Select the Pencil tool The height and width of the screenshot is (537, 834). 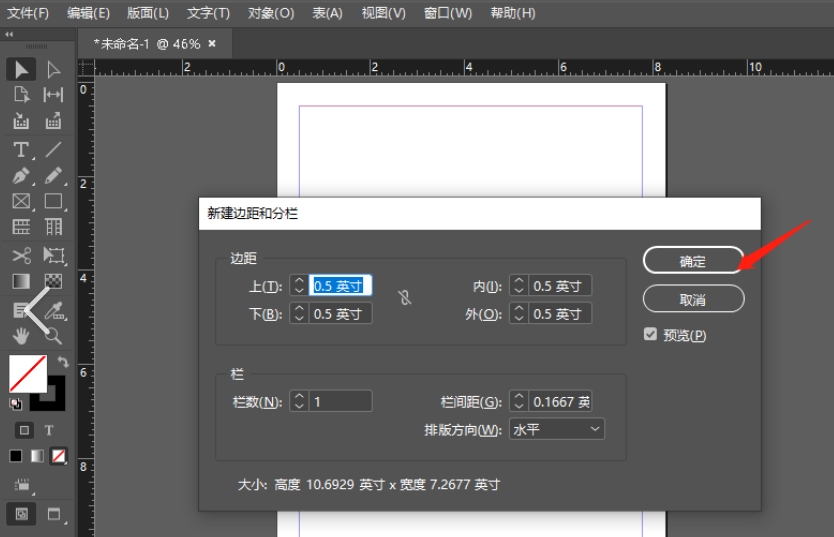click(x=53, y=176)
